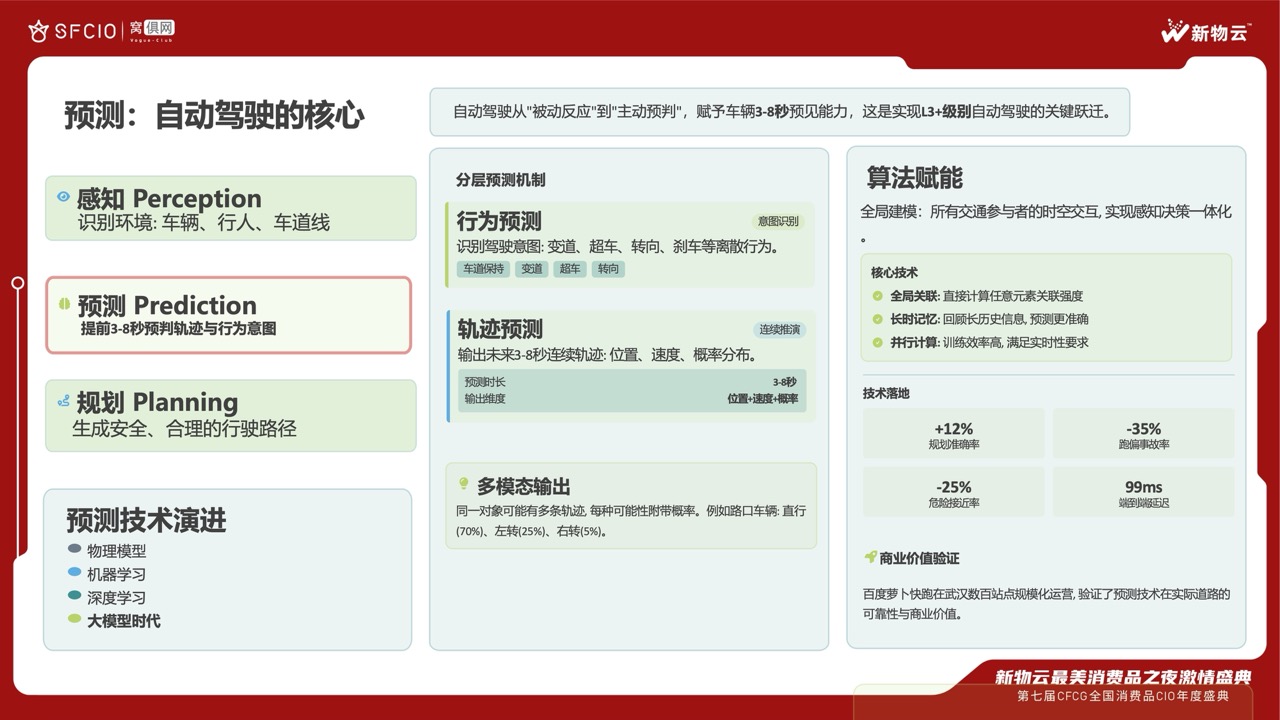Screen dimensions: 1280x720
Task: Click the SFCIO logo in the header
Action: [73, 31]
